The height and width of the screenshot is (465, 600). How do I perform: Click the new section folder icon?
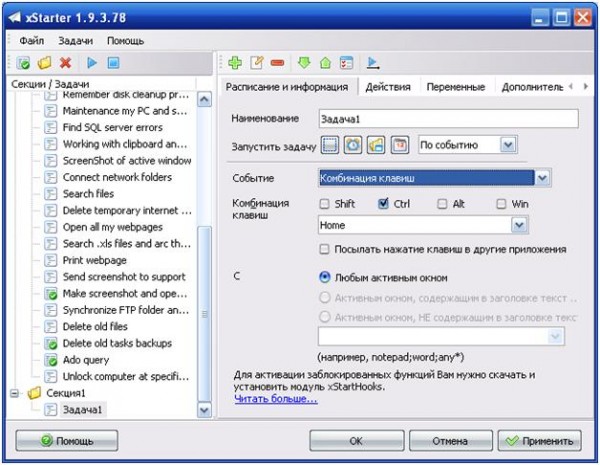(x=44, y=63)
